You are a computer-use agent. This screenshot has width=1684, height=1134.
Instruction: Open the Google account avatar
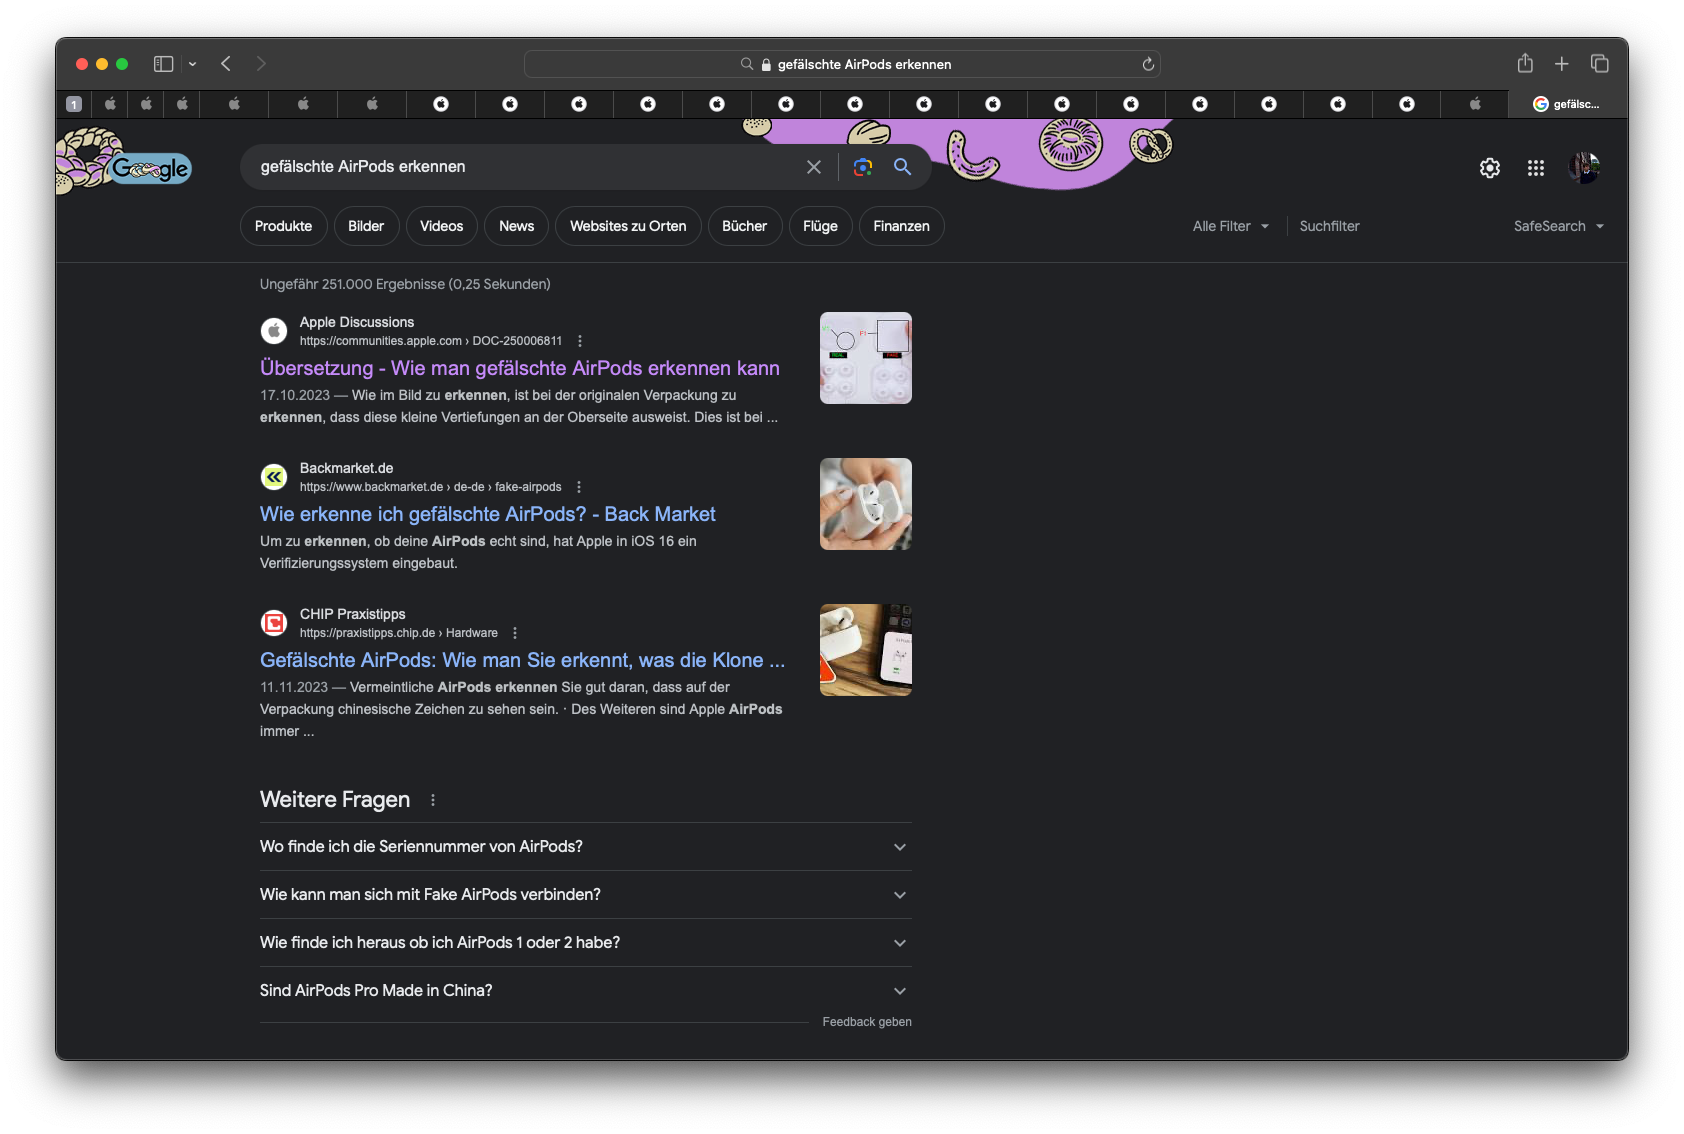[1584, 168]
